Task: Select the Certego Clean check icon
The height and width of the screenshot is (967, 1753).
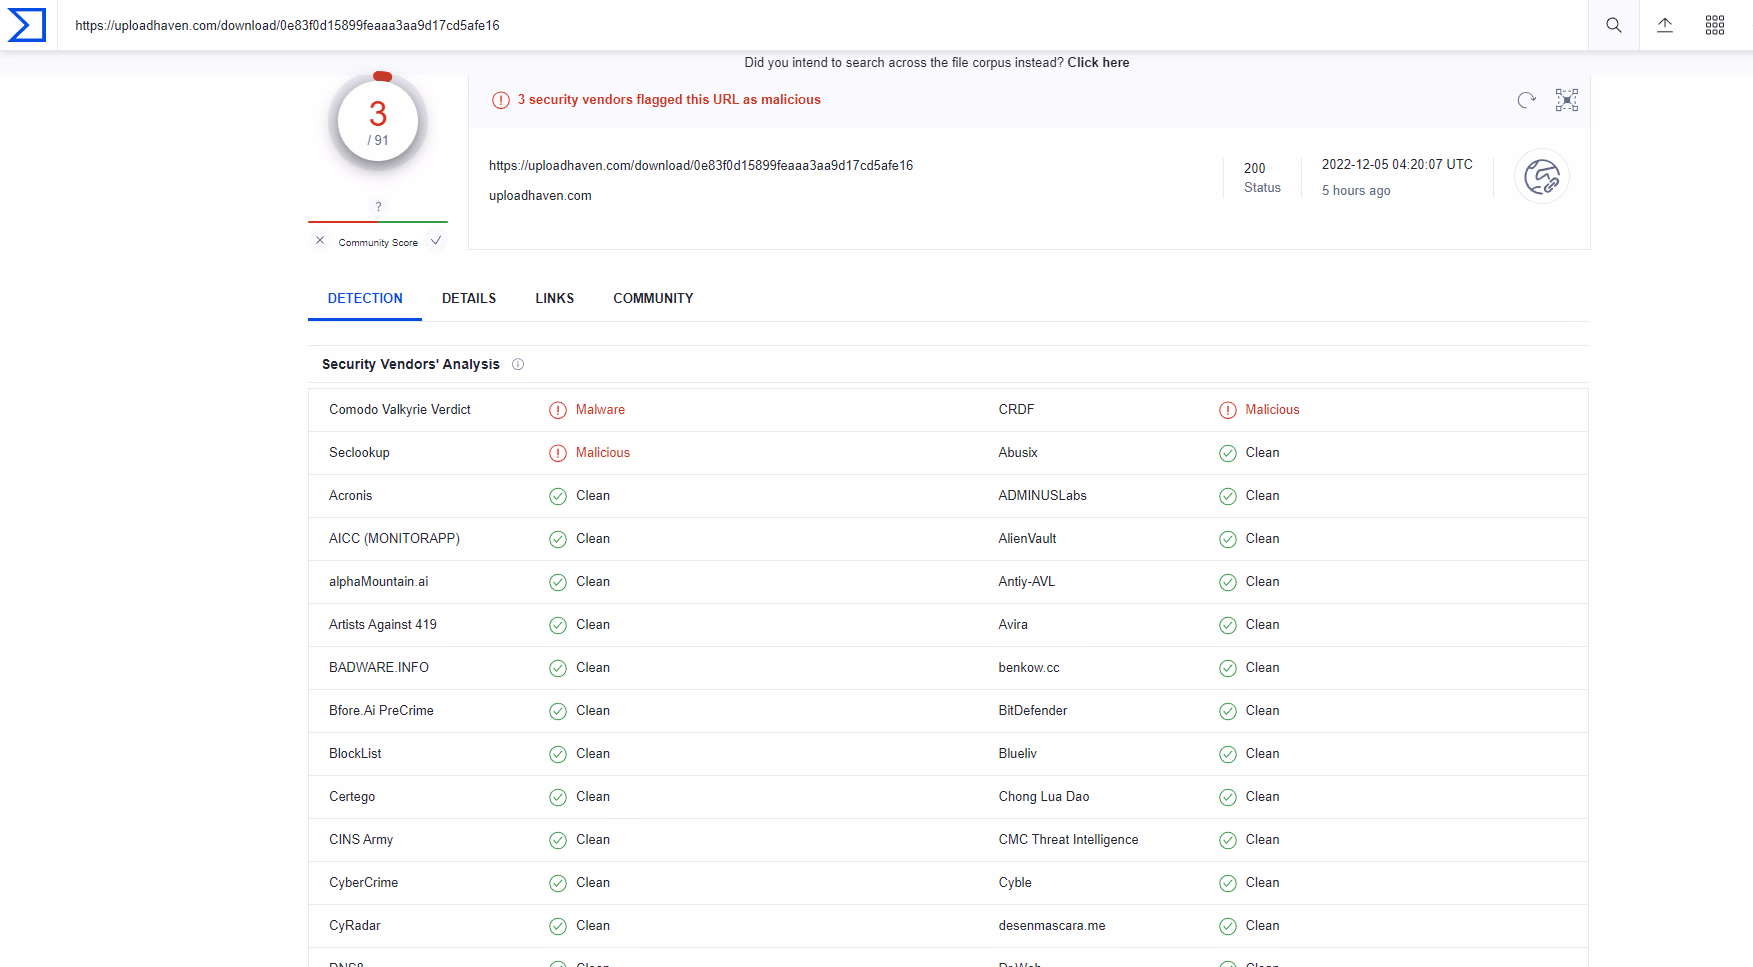Action: [x=558, y=797]
